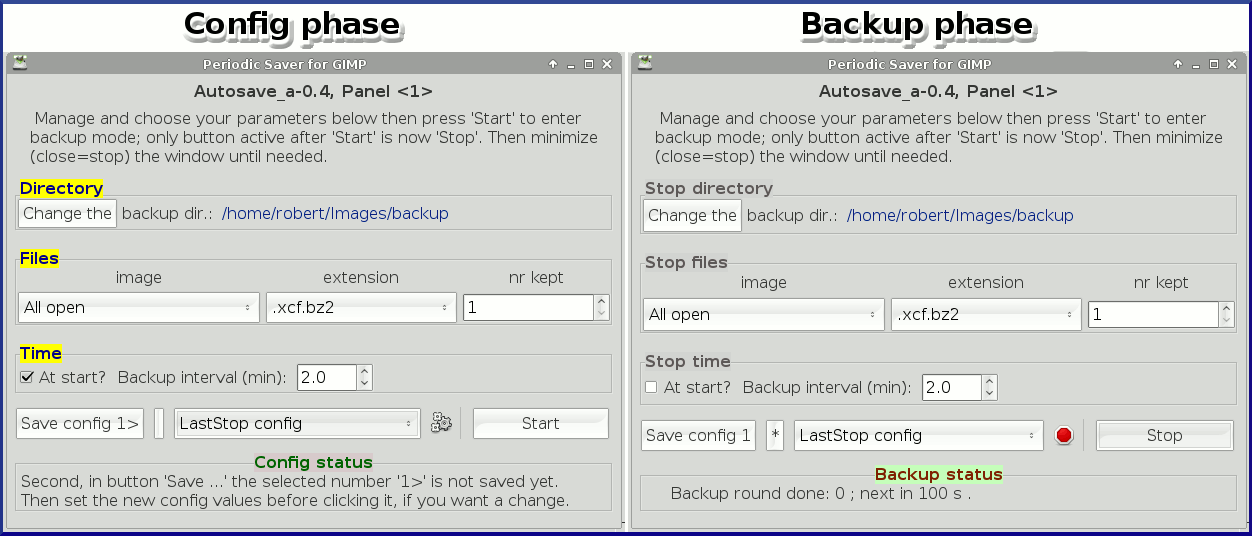Minimize the Config phase Periodic Saver window
Image resolution: width=1252 pixels, height=536 pixels.
571,65
